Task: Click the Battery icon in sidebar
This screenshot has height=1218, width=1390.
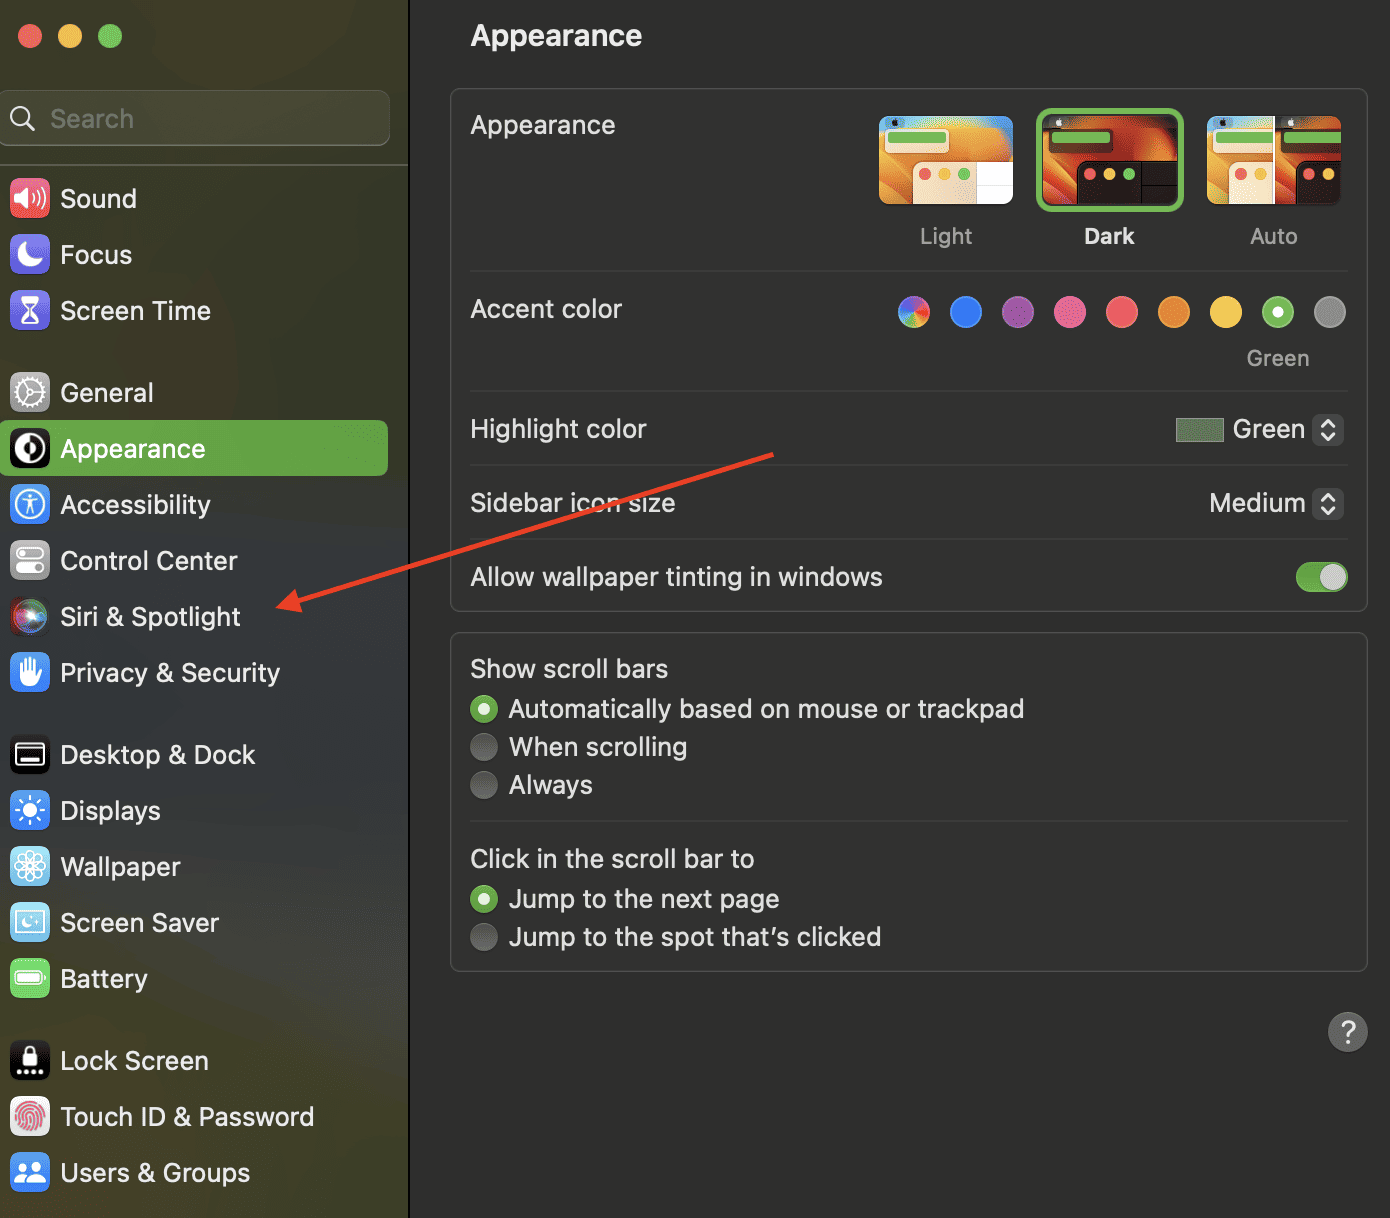Action: pyautogui.click(x=30, y=978)
